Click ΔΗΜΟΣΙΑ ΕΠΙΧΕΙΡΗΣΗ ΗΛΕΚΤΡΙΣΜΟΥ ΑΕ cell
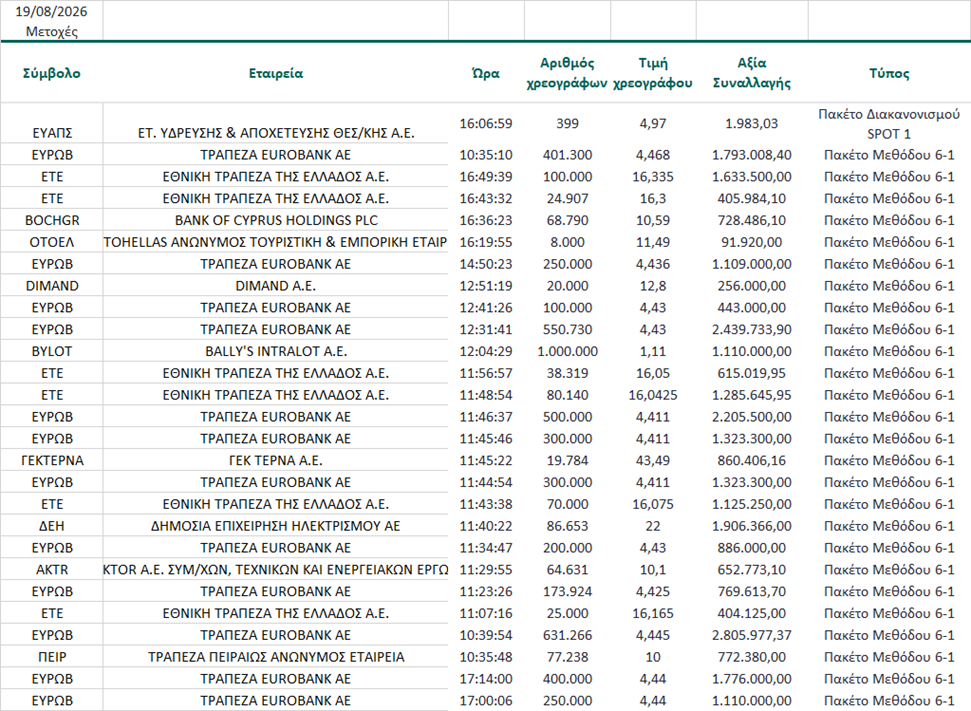This screenshot has height=711, width=971. pos(276,526)
